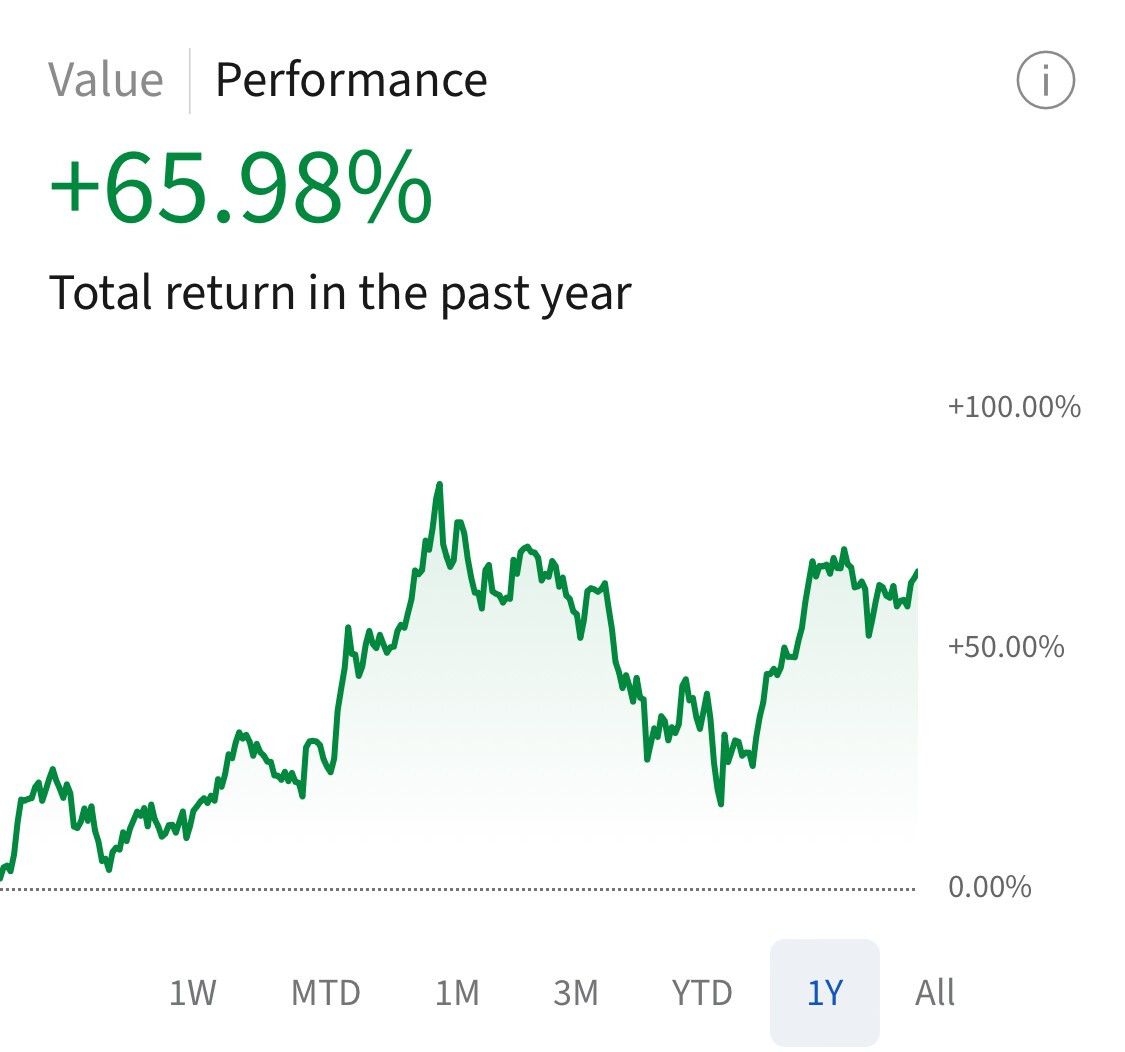
Task: Click the highlighted 1Y range button
Action: (825, 993)
